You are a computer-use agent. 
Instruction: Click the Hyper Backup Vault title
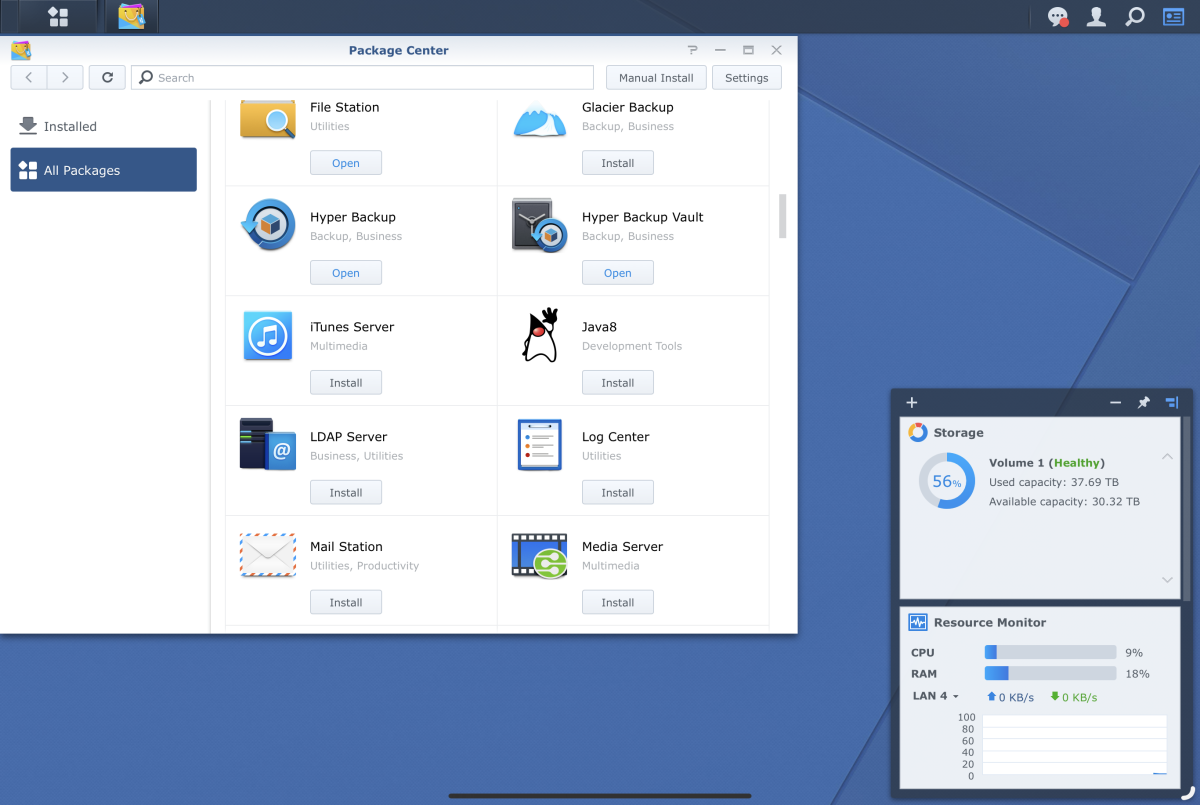643,217
